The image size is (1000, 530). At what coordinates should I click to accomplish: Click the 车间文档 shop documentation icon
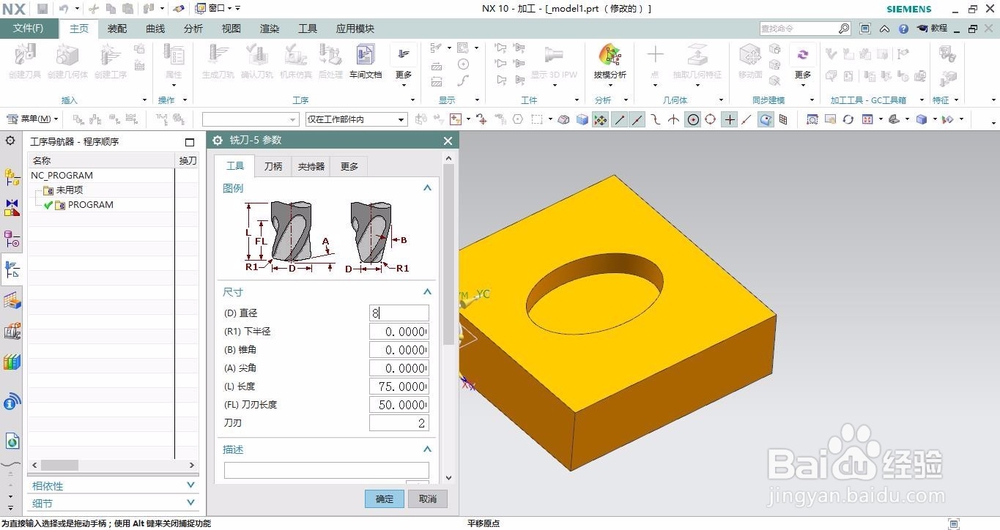pyautogui.click(x=365, y=61)
